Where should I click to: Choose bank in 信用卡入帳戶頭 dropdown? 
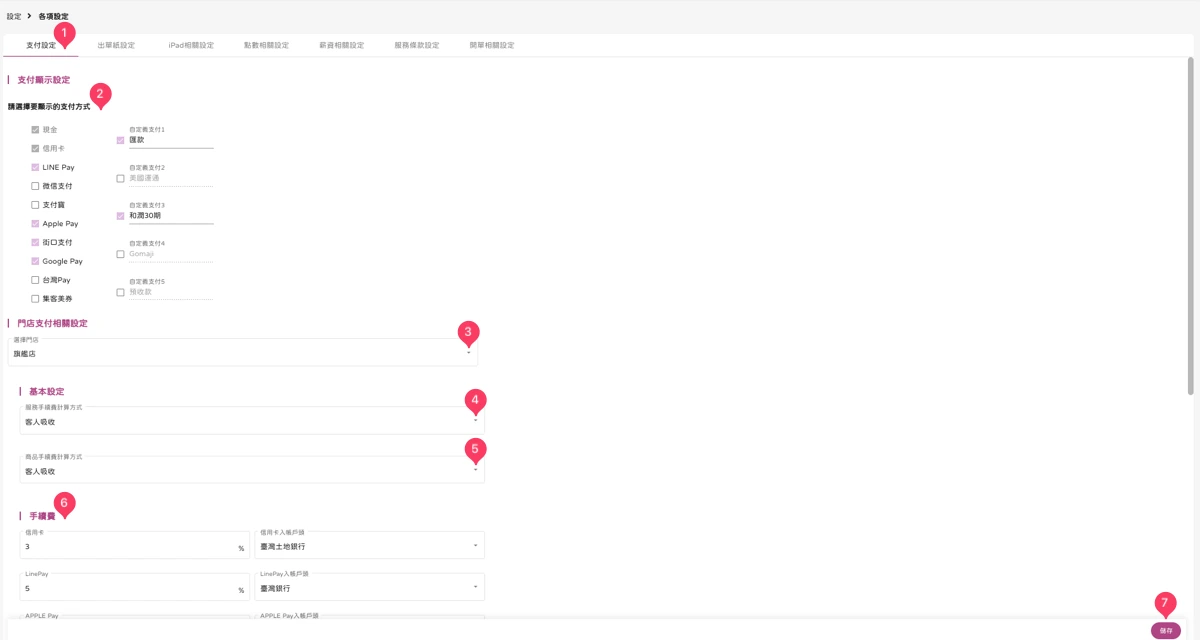coord(370,545)
